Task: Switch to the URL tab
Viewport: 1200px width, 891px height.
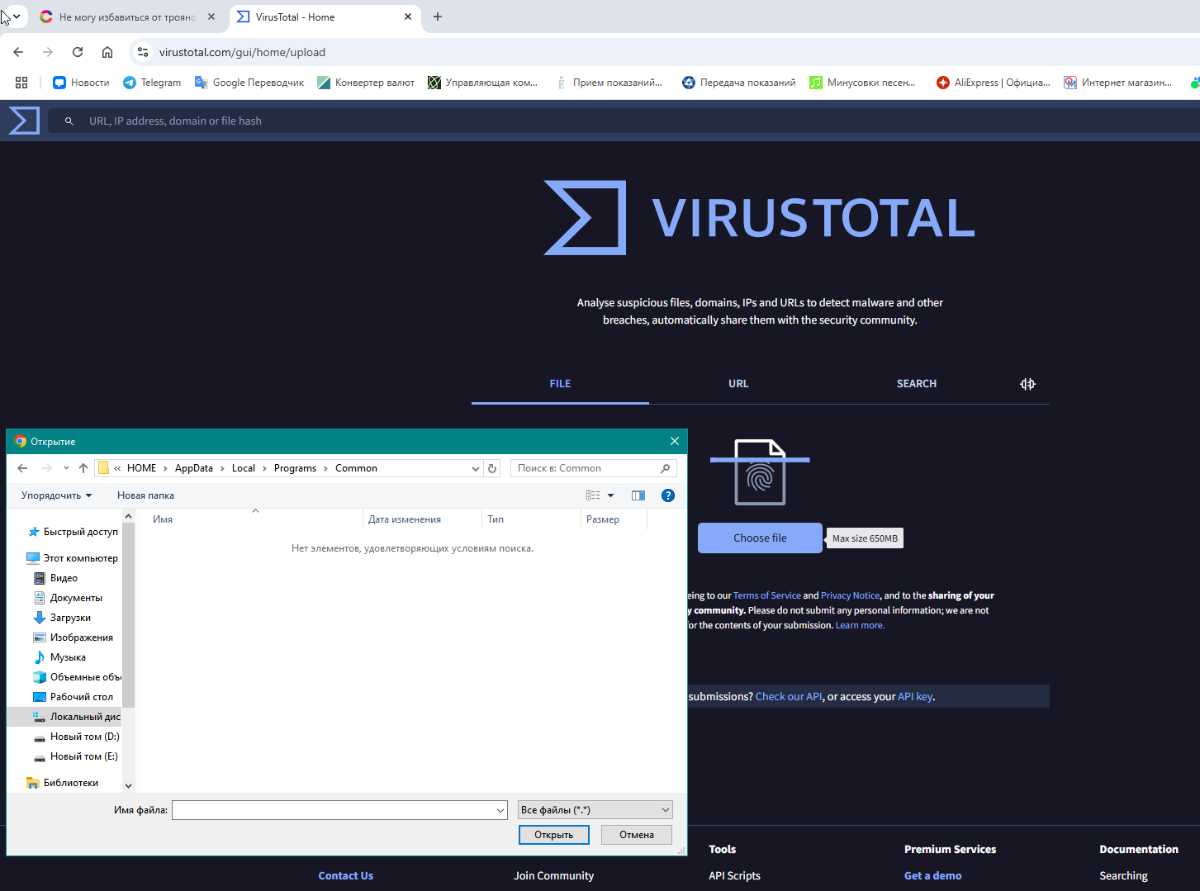Action: [738, 384]
